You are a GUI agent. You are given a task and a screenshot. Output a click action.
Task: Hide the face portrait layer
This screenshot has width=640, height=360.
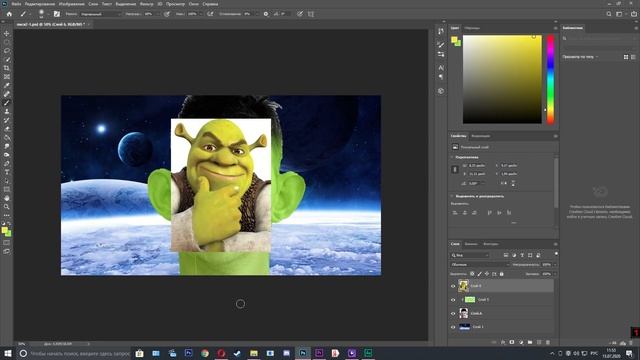[453, 313]
